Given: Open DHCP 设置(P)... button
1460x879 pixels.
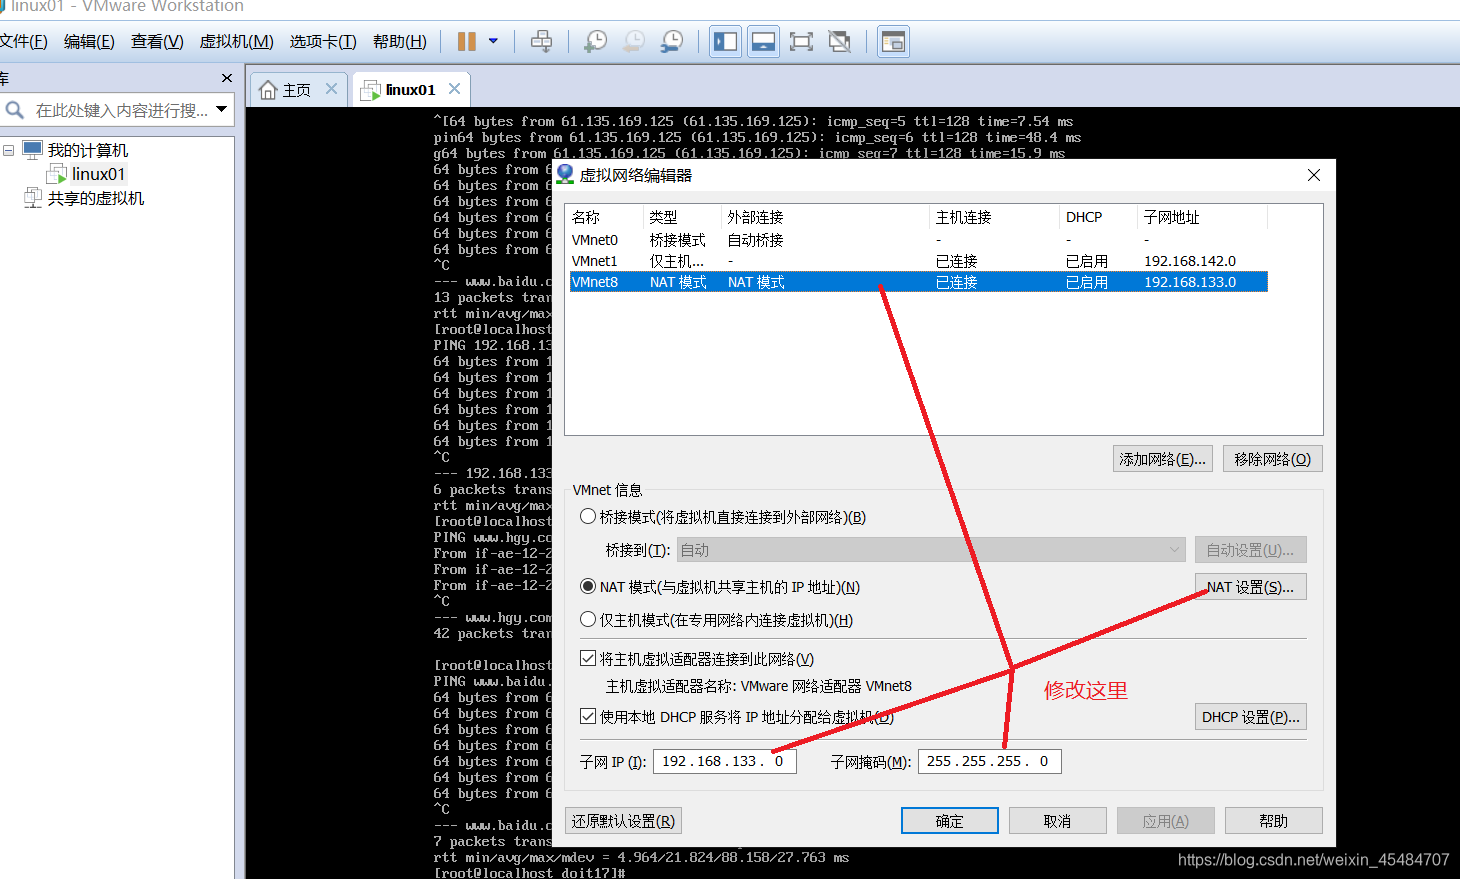Looking at the screenshot, I should [1250, 717].
